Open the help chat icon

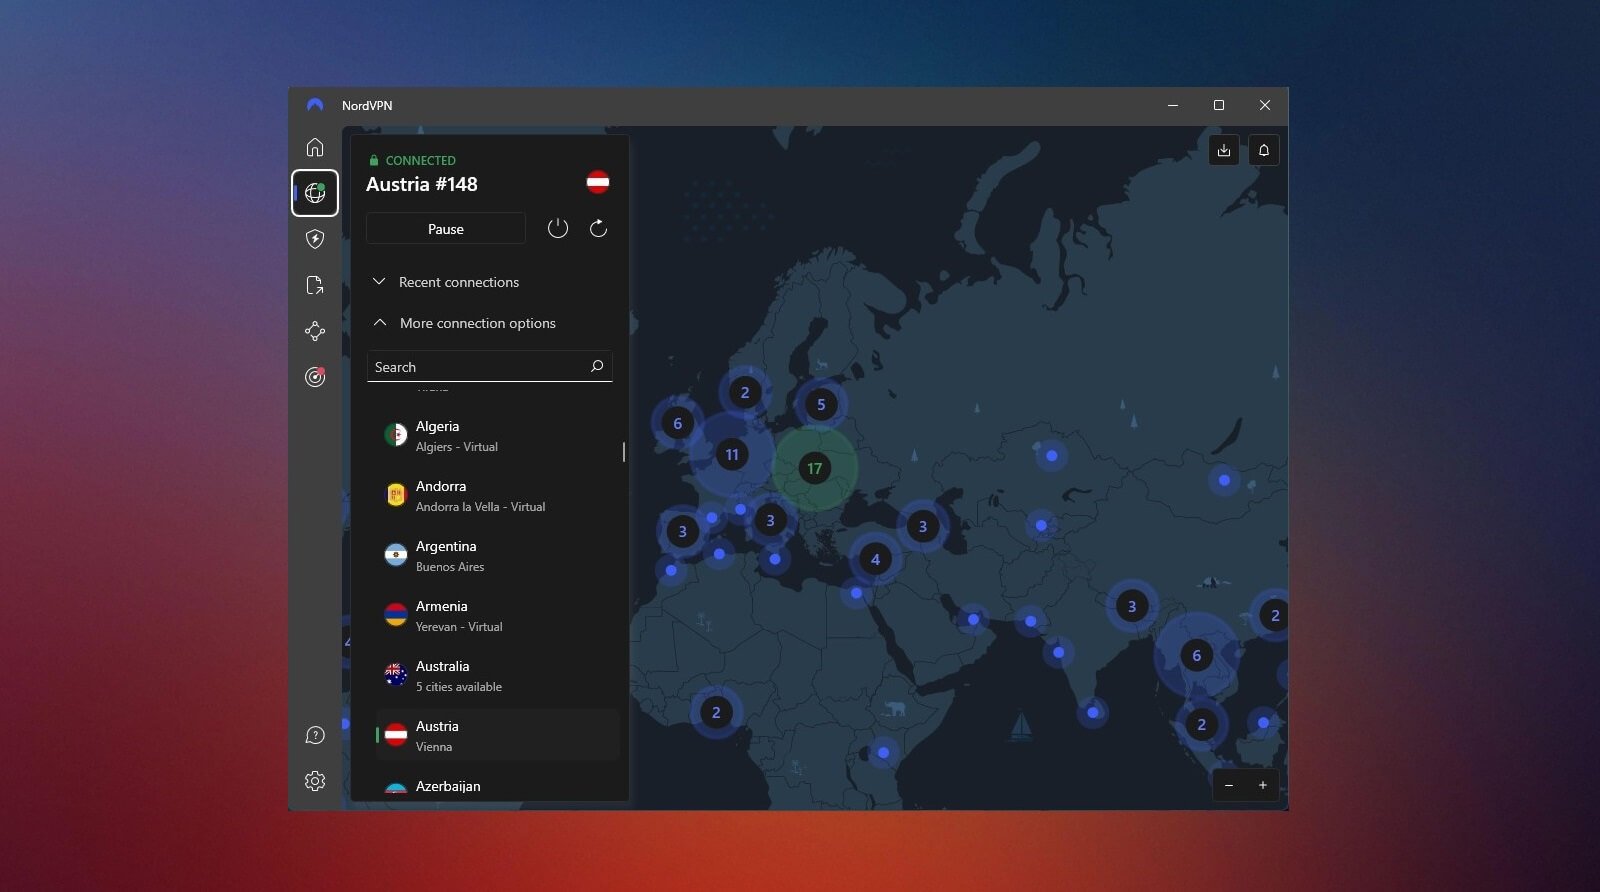pos(315,735)
